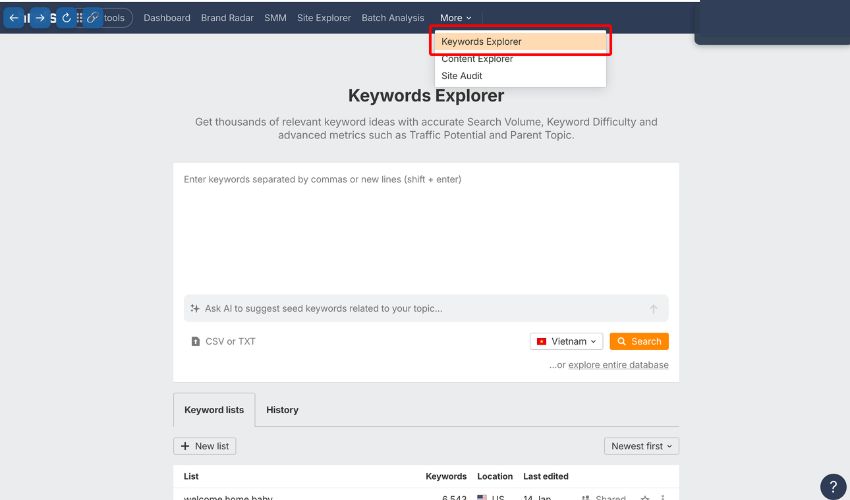Click the drag handle dots icon
This screenshot has width=850, height=500.
(79, 18)
